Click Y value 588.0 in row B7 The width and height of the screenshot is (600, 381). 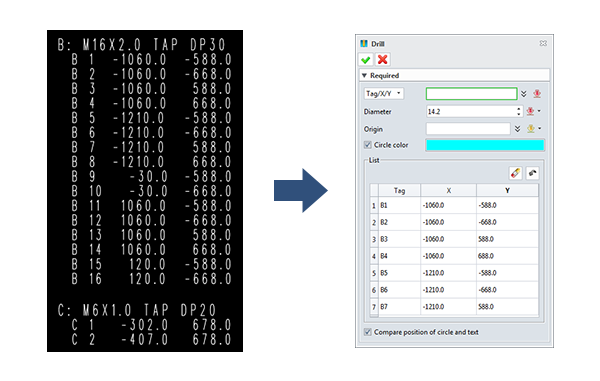[507, 306]
